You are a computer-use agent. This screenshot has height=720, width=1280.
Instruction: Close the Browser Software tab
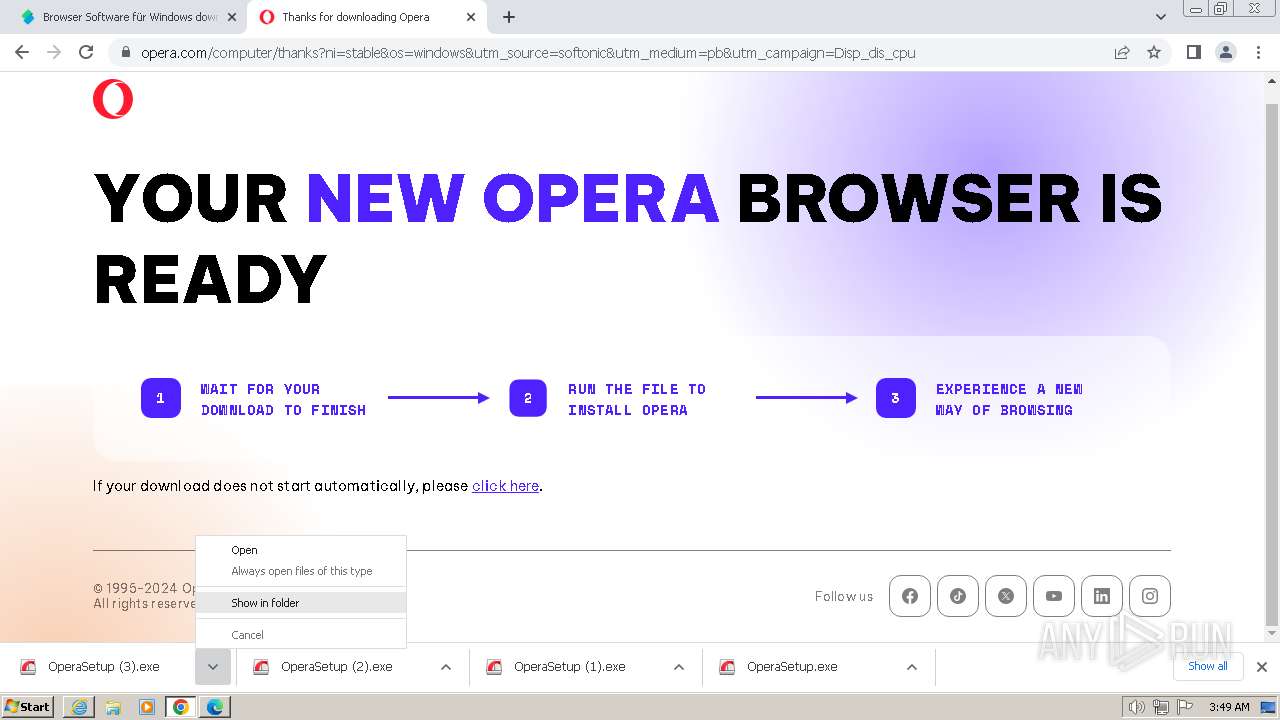click(232, 17)
